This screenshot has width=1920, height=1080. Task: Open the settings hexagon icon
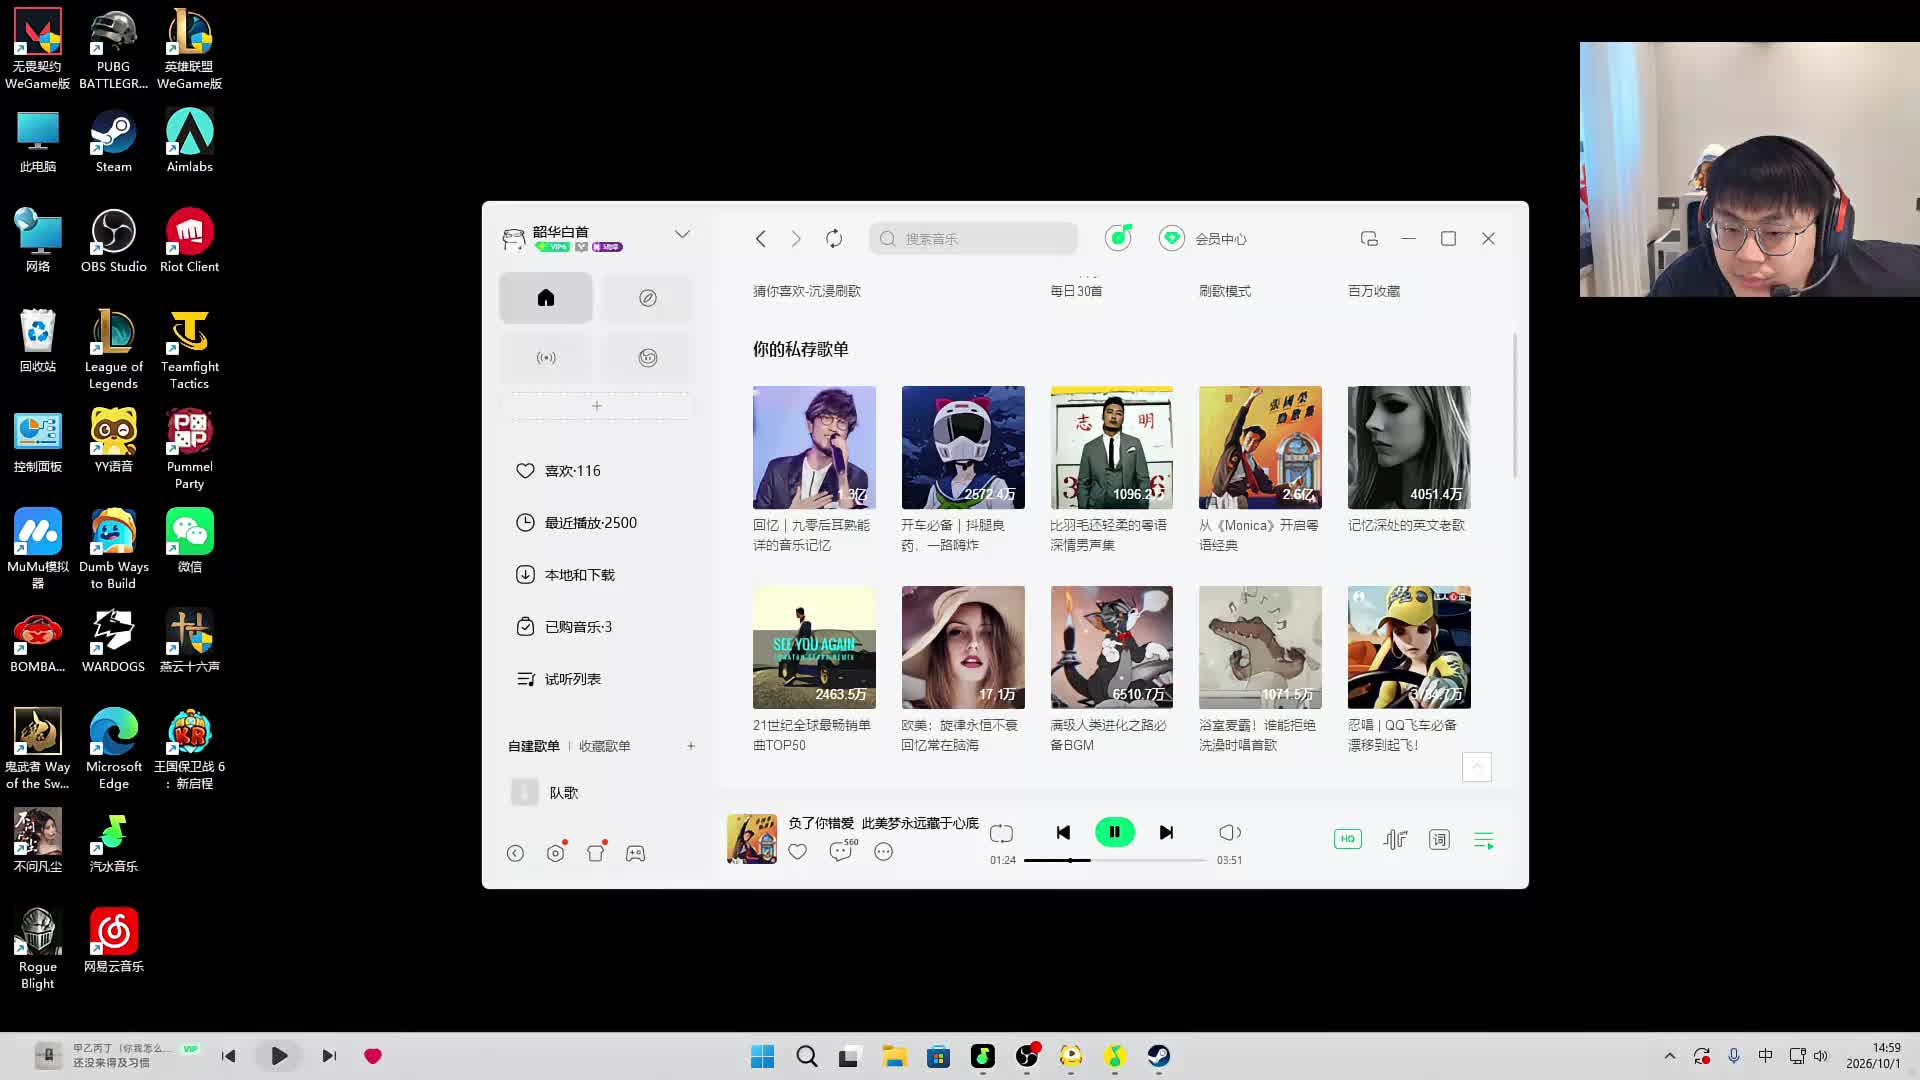[x=556, y=853]
